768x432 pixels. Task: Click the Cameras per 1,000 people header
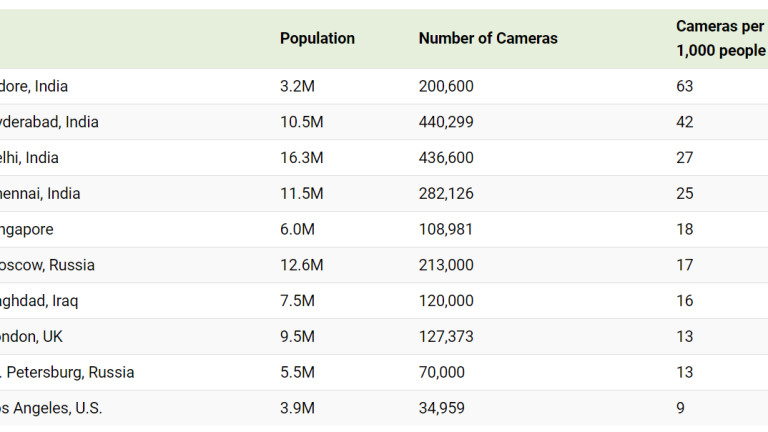(719, 38)
